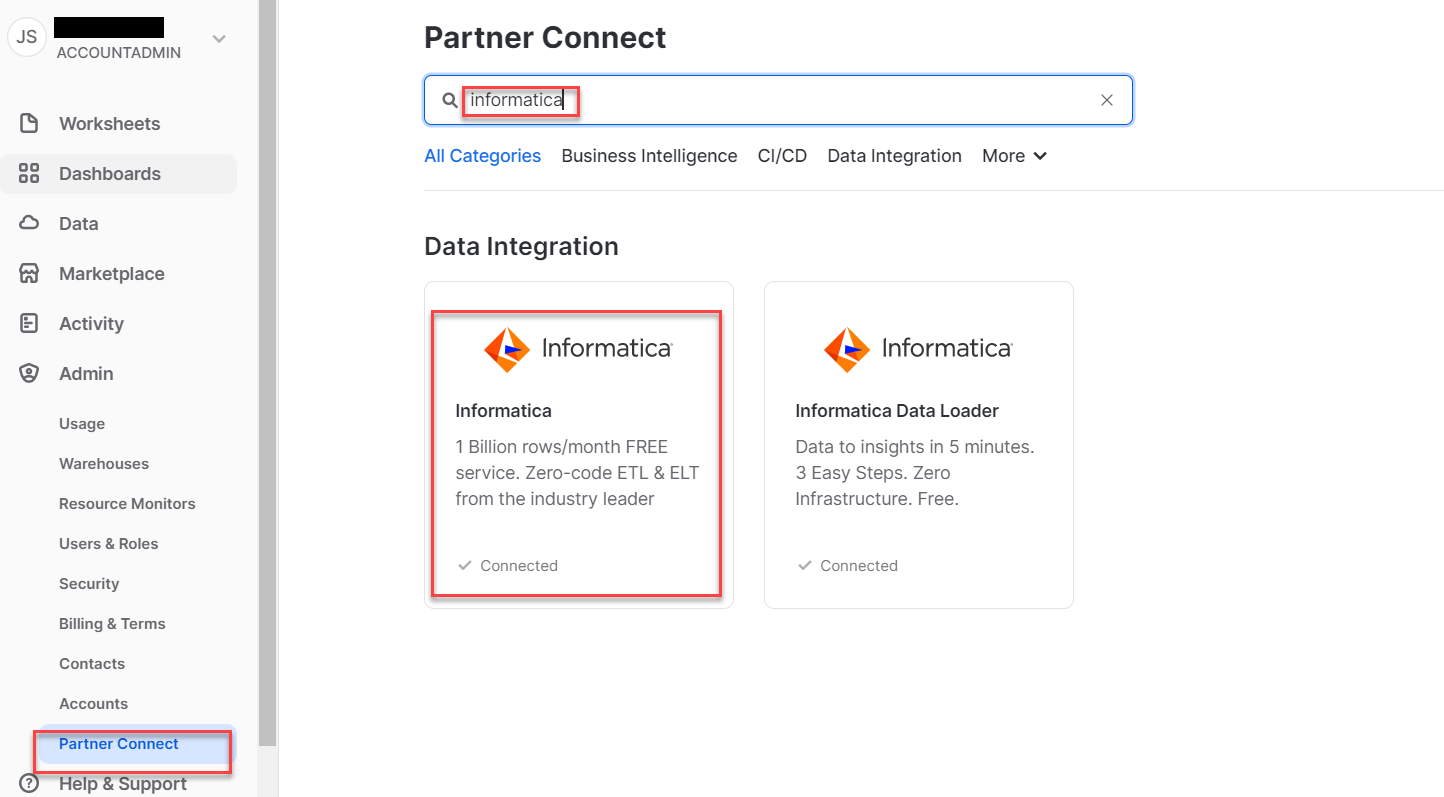Click inside the informatica search field
The width and height of the screenshot is (1444, 797).
700,99
